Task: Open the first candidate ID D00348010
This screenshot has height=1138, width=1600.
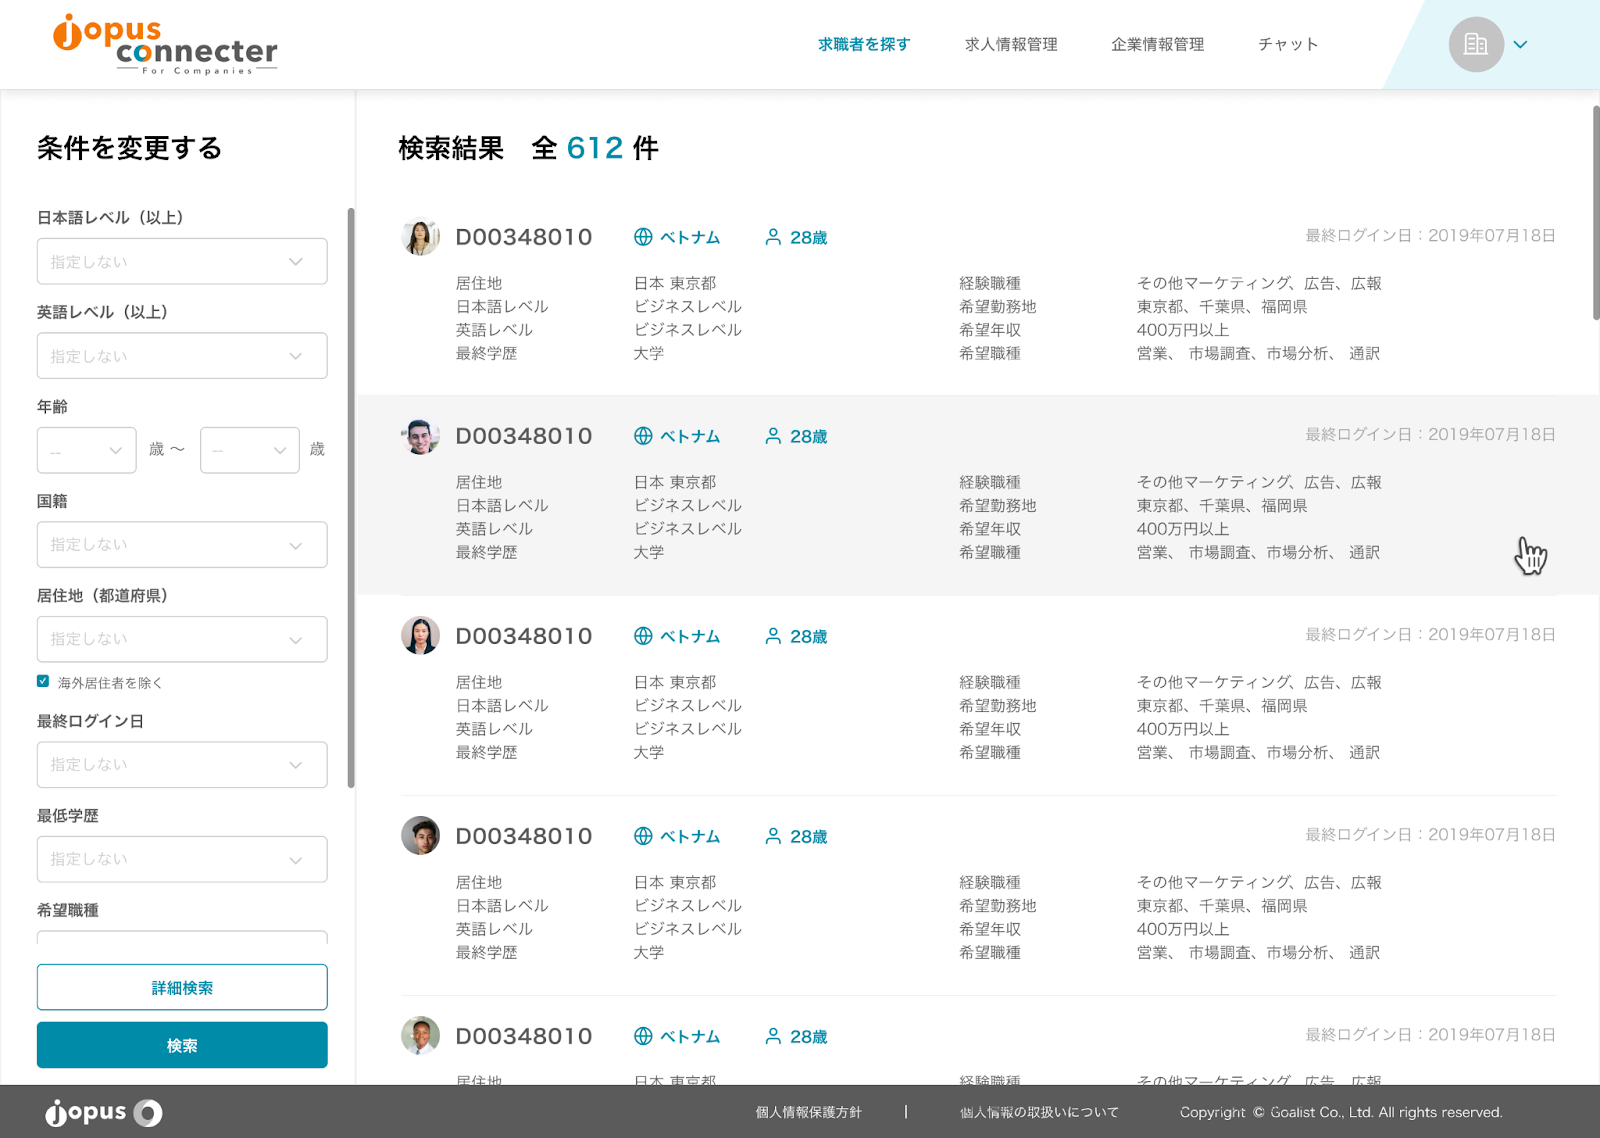Action: (x=524, y=237)
